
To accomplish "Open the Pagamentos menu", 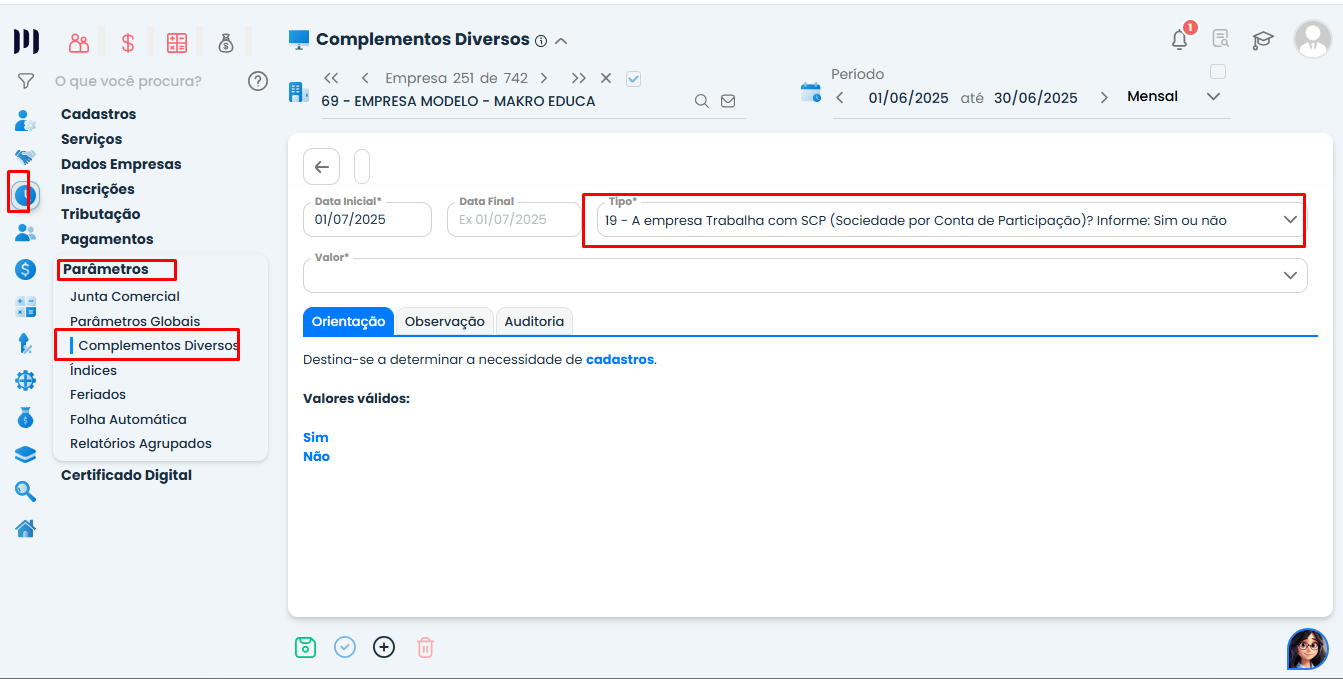I will (x=107, y=239).
